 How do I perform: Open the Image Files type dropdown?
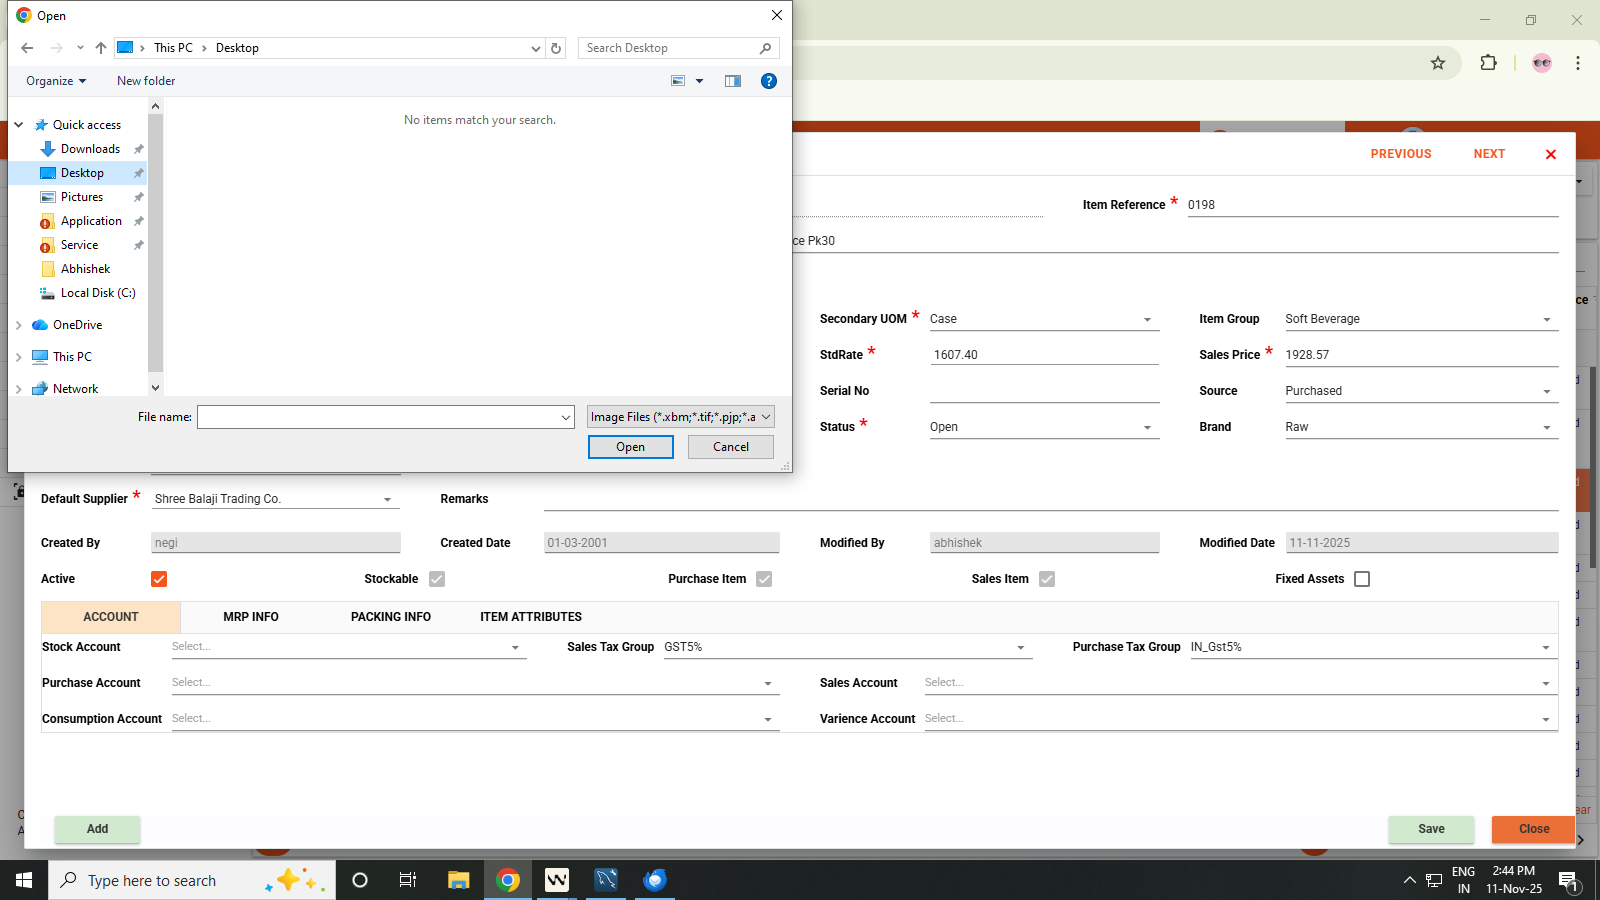(680, 417)
